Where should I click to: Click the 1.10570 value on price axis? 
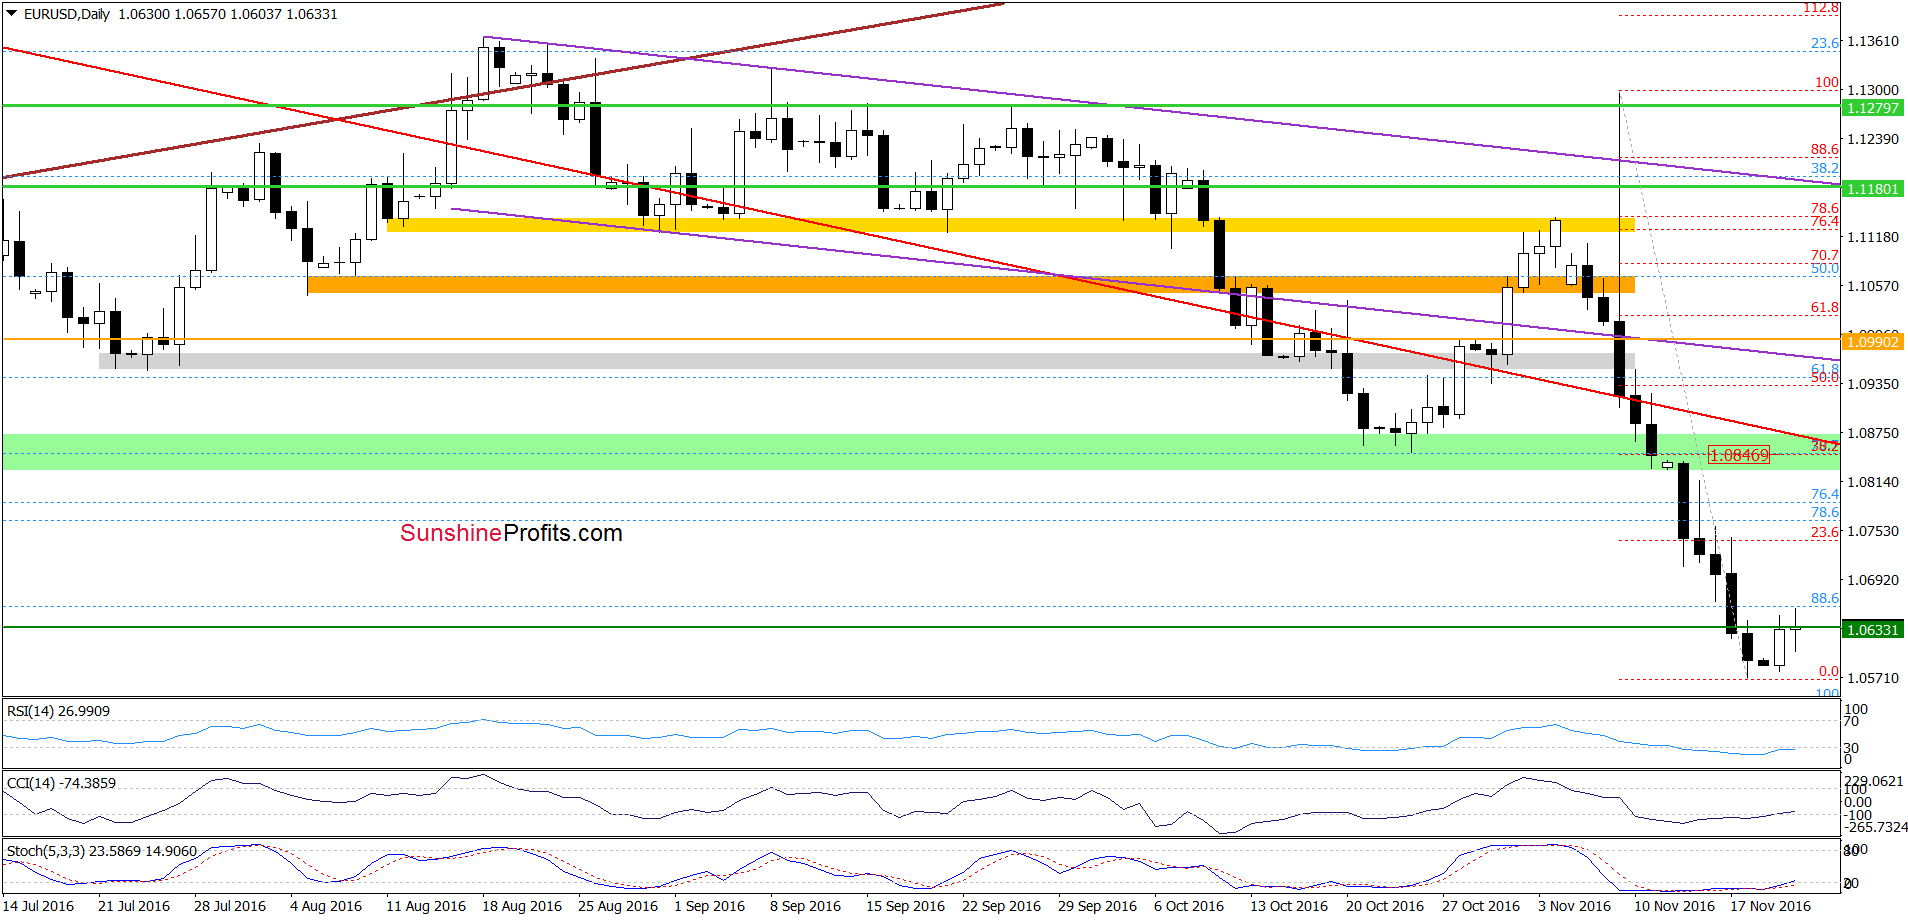1873,286
